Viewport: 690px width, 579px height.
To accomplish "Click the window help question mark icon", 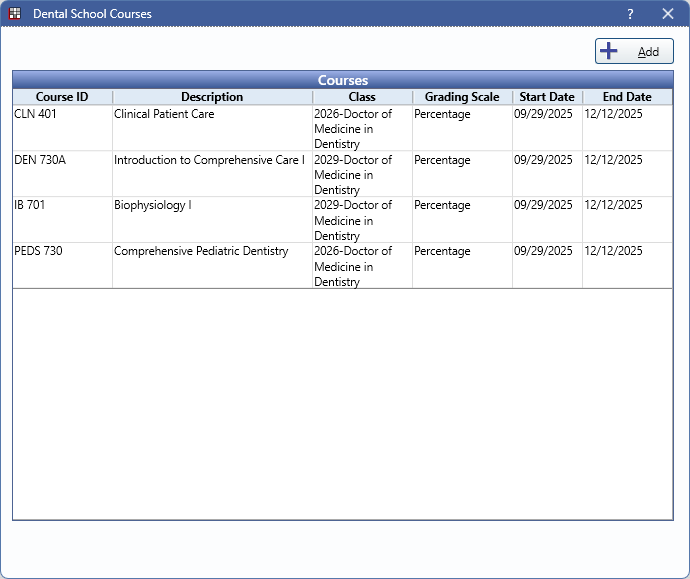I will [630, 14].
